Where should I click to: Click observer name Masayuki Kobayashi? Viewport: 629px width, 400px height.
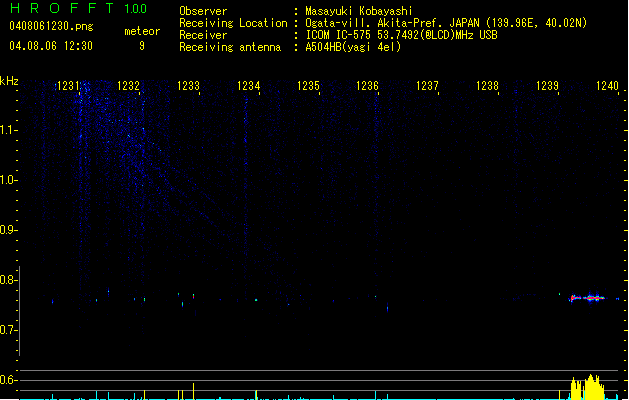click(x=359, y=11)
